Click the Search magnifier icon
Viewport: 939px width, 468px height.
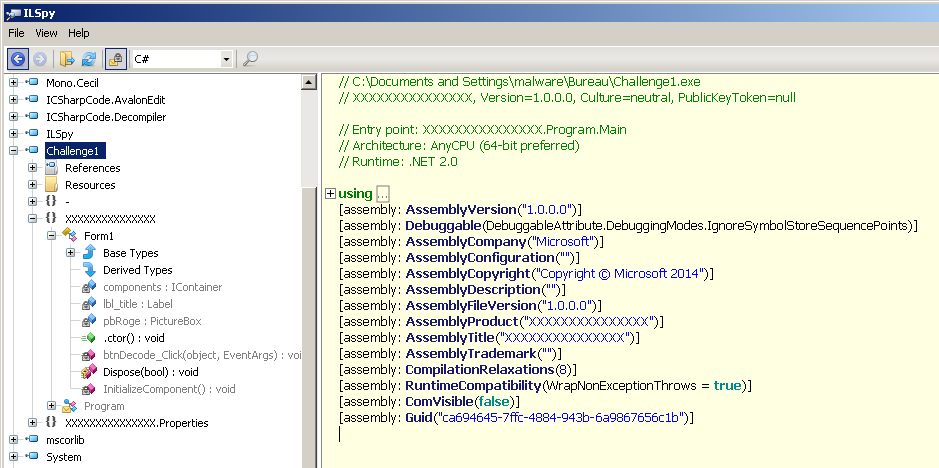[x=250, y=59]
